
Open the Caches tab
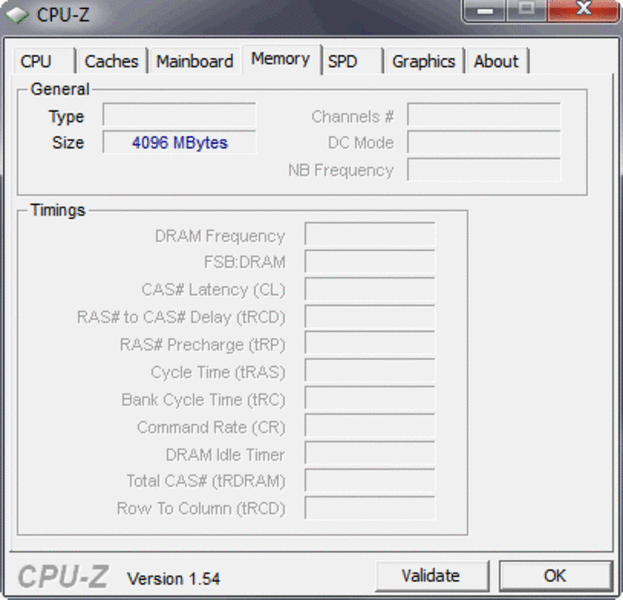112,61
